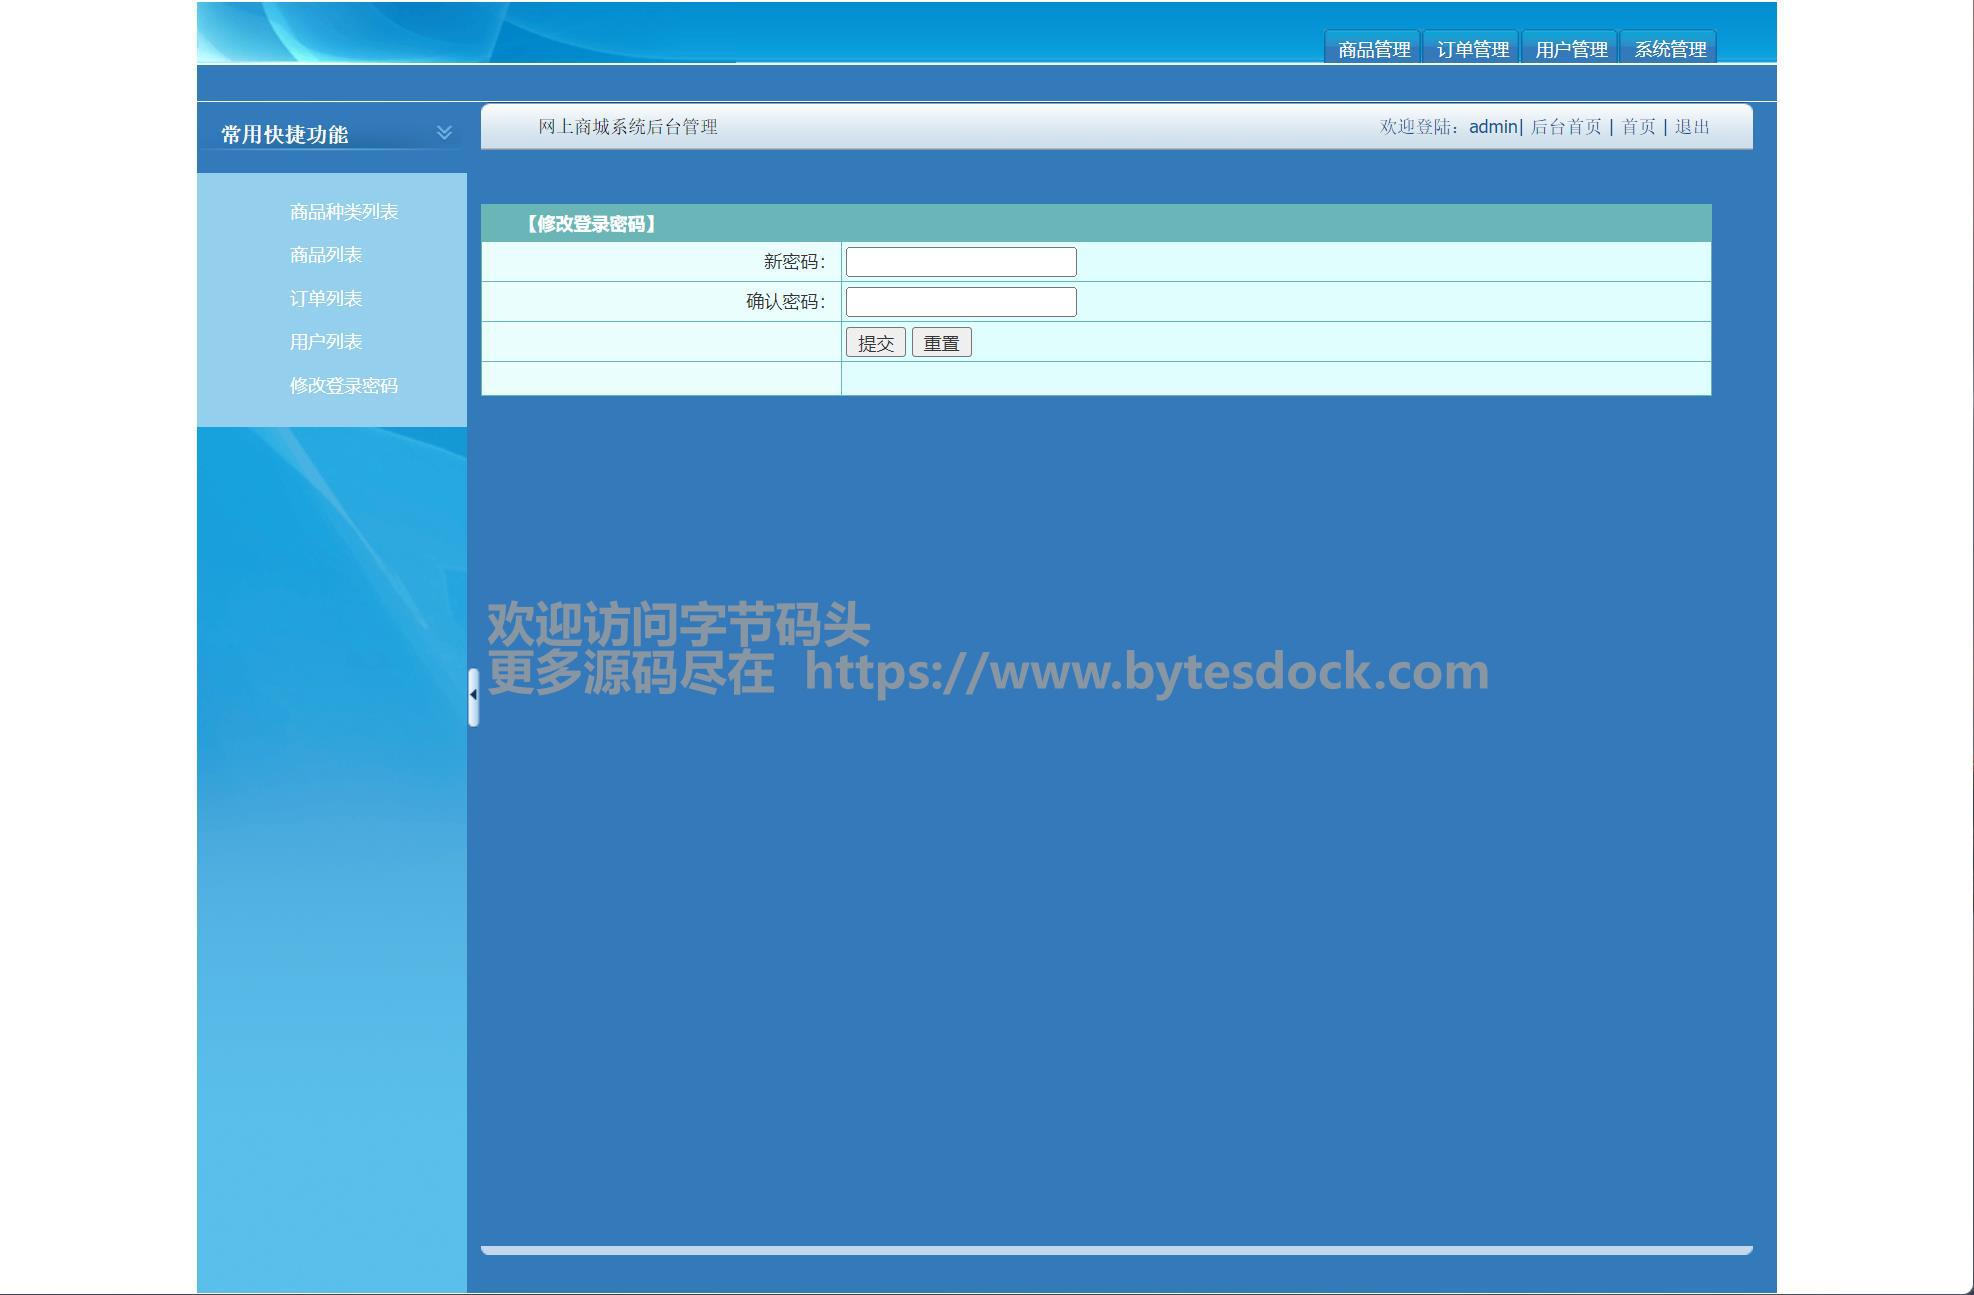Image resolution: width=1974 pixels, height=1295 pixels.
Task: Switch to the 用户管理 tab
Action: point(1570,49)
